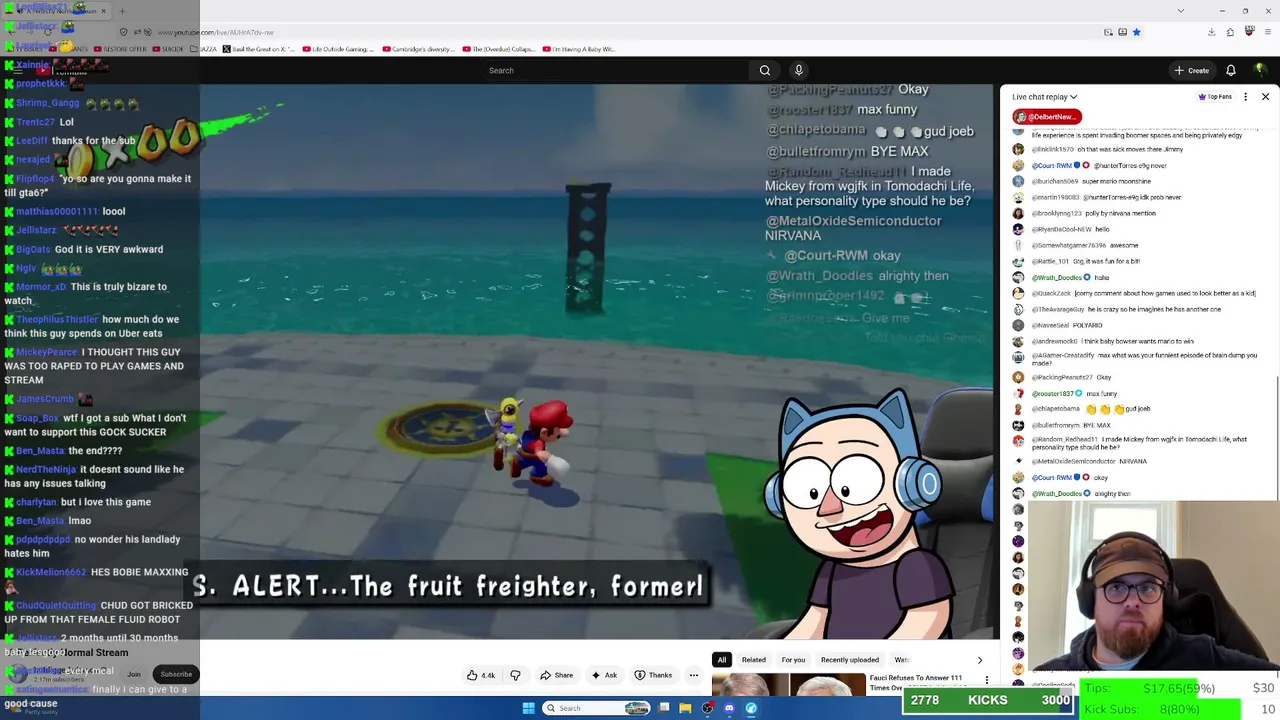This screenshot has width=1280, height=720.
Task: Select the Recently uploaded filter chip
Action: coord(850,660)
